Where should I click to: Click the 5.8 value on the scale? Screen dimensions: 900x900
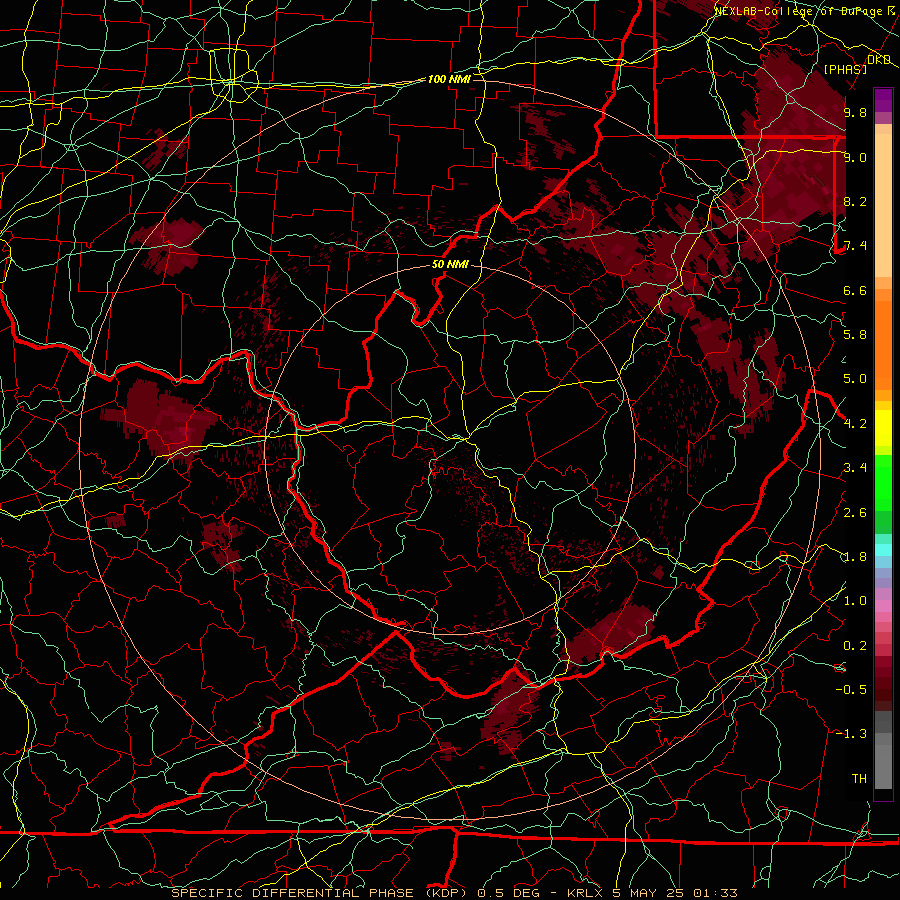(x=855, y=335)
